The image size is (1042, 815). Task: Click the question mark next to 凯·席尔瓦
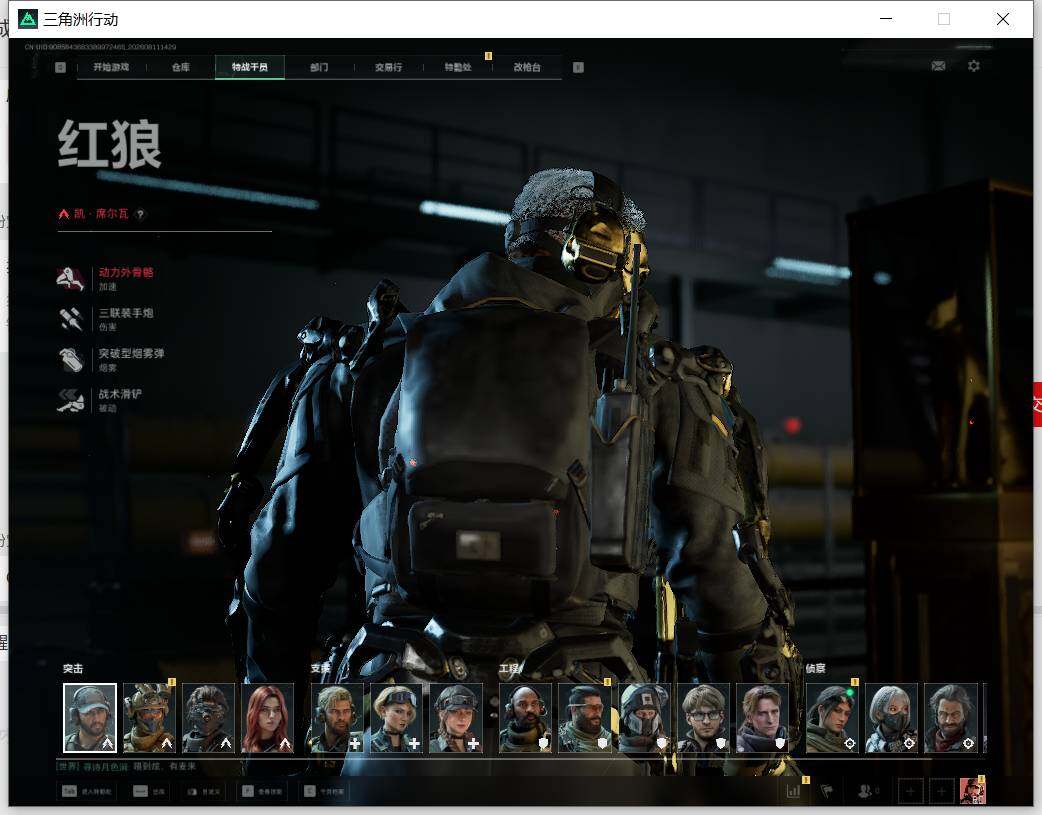[140, 214]
